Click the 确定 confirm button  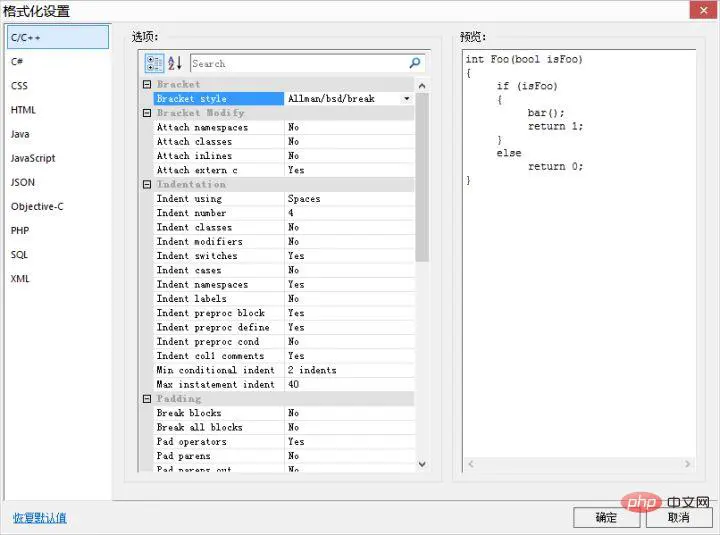point(606,518)
